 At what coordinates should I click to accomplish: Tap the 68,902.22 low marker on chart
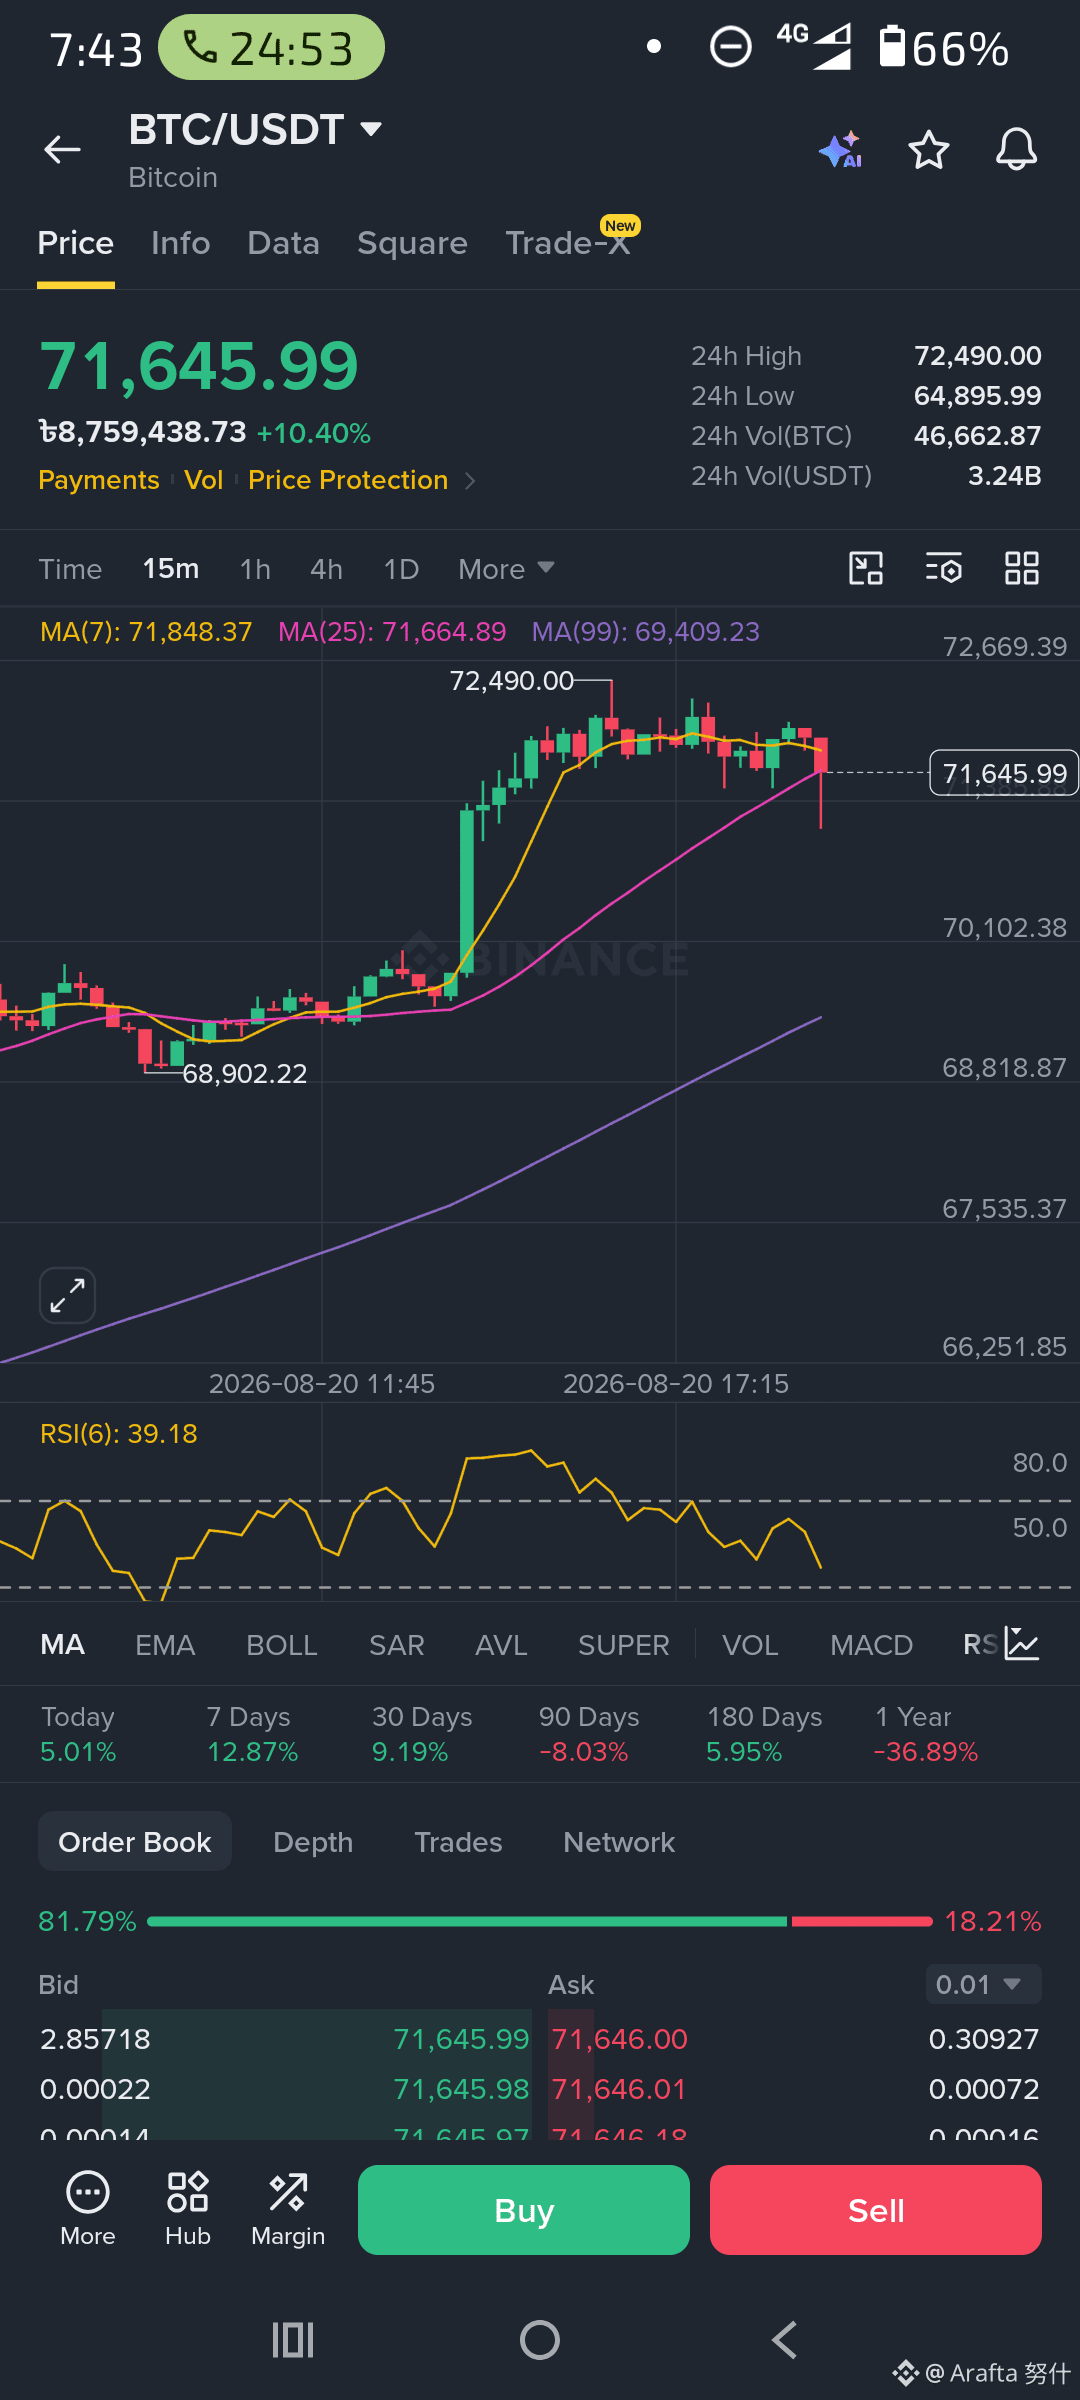[x=245, y=1074]
